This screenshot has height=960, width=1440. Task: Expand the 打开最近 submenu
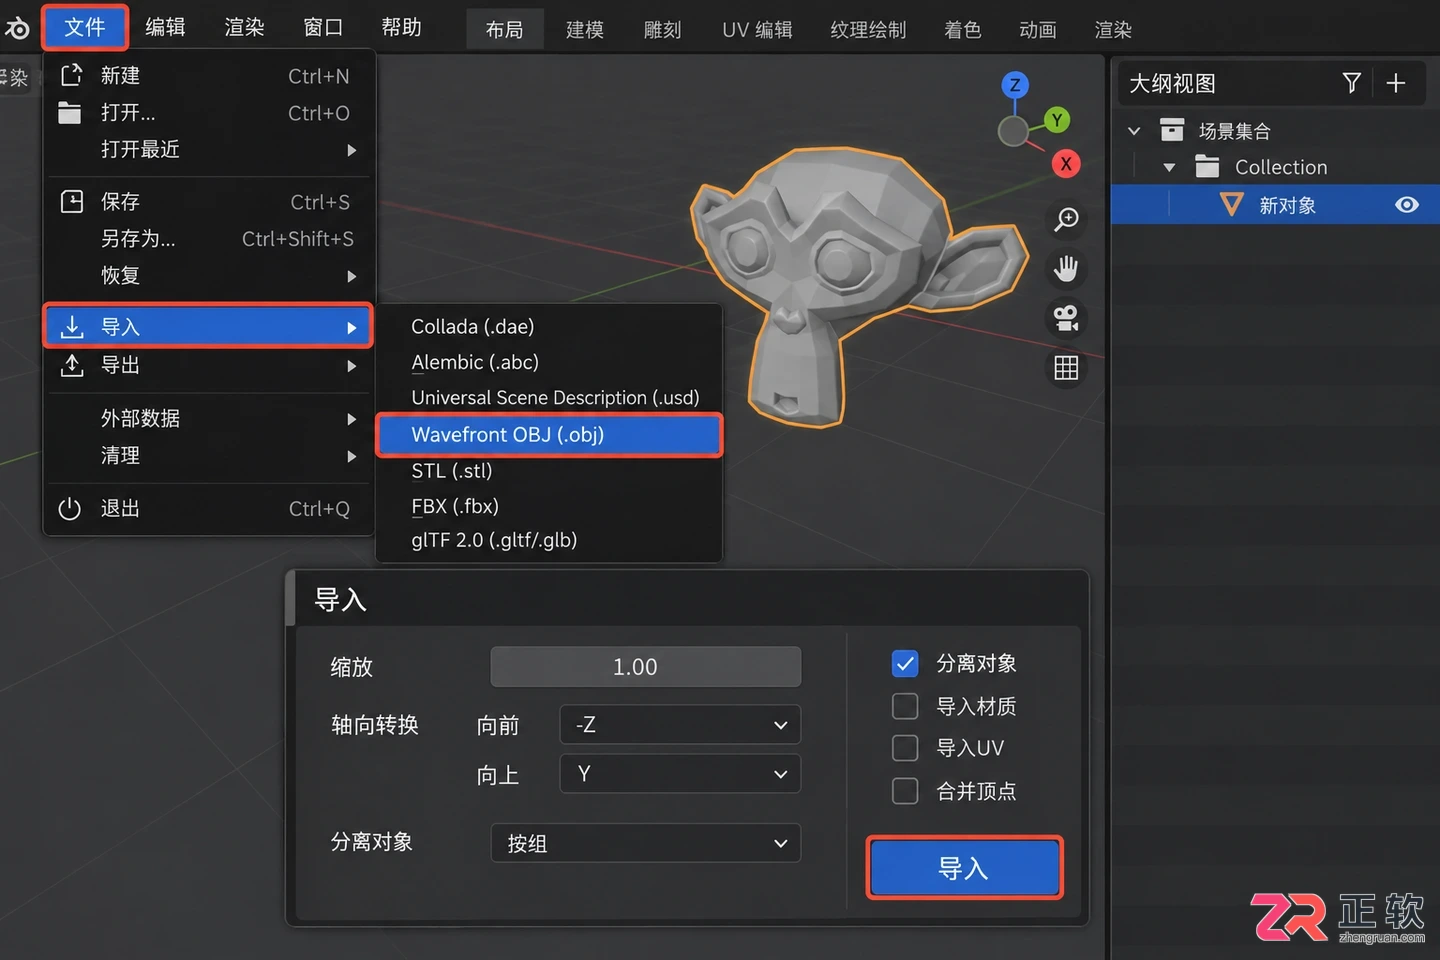click(208, 150)
